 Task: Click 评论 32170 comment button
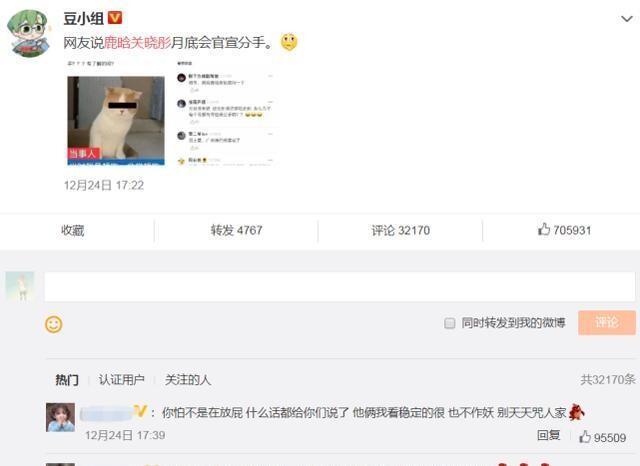pos(400,231)
